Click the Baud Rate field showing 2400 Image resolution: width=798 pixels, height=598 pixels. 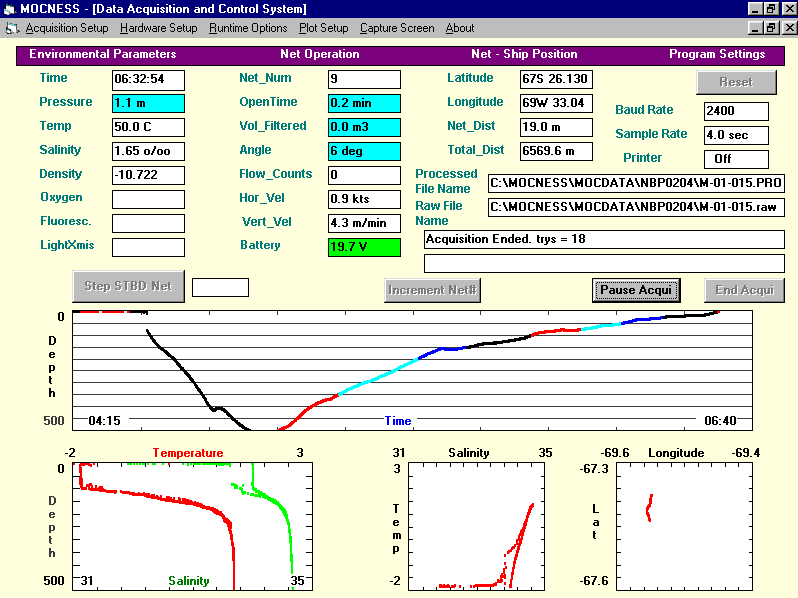pos(736,111)
